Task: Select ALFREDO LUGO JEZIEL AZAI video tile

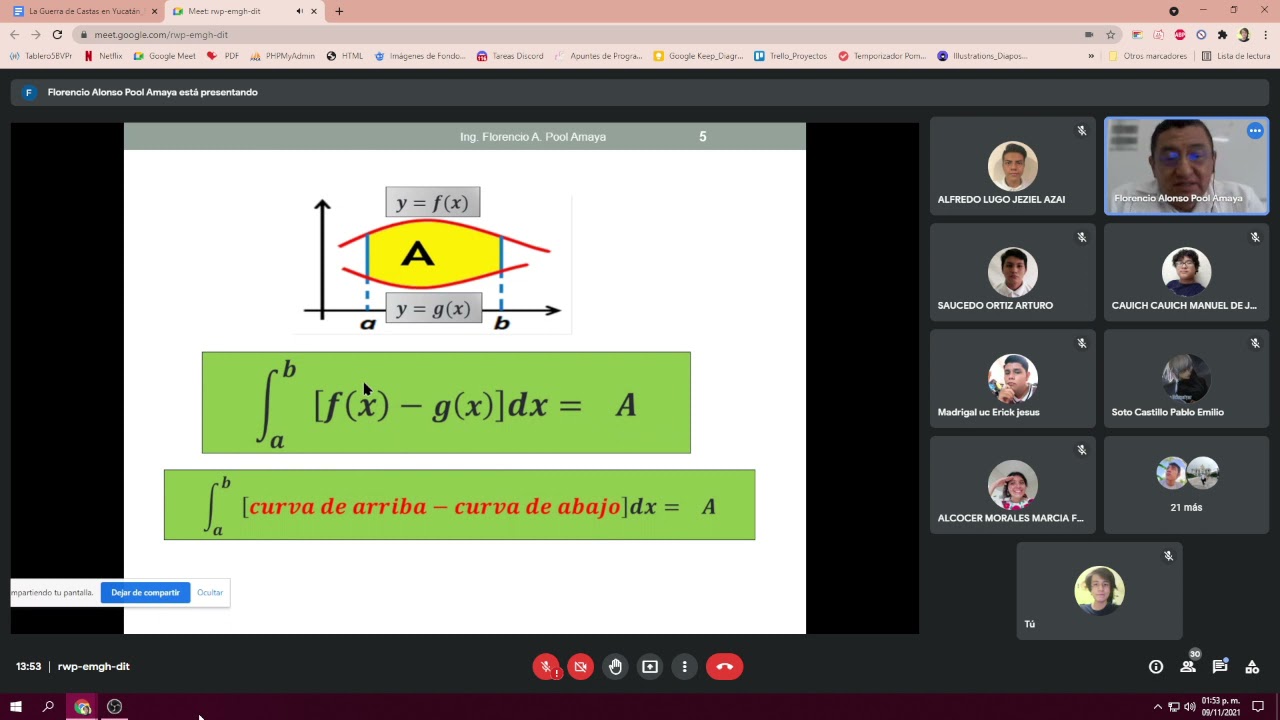Action: [1013, 164]
